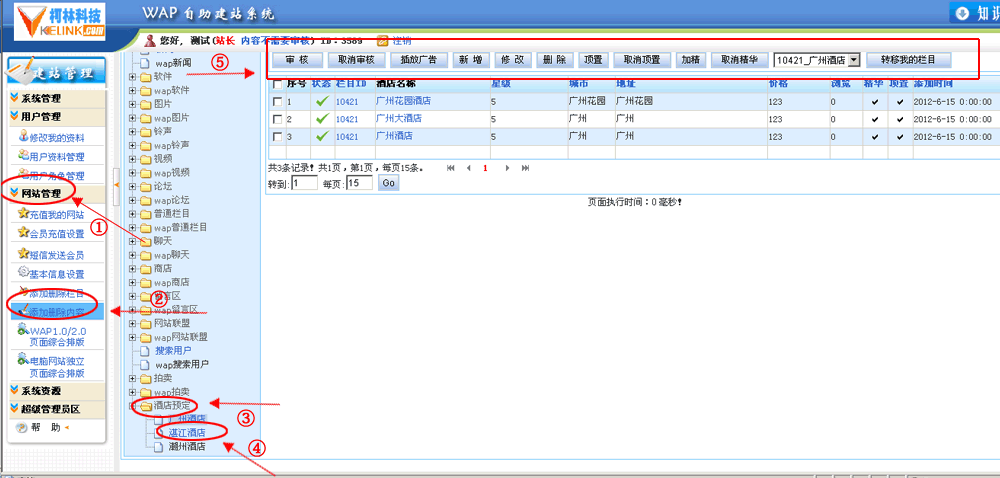This screenshot has height=478, width=1000.
Task: Tick the select-all checkbox in table header
Action: coord(277,84)
